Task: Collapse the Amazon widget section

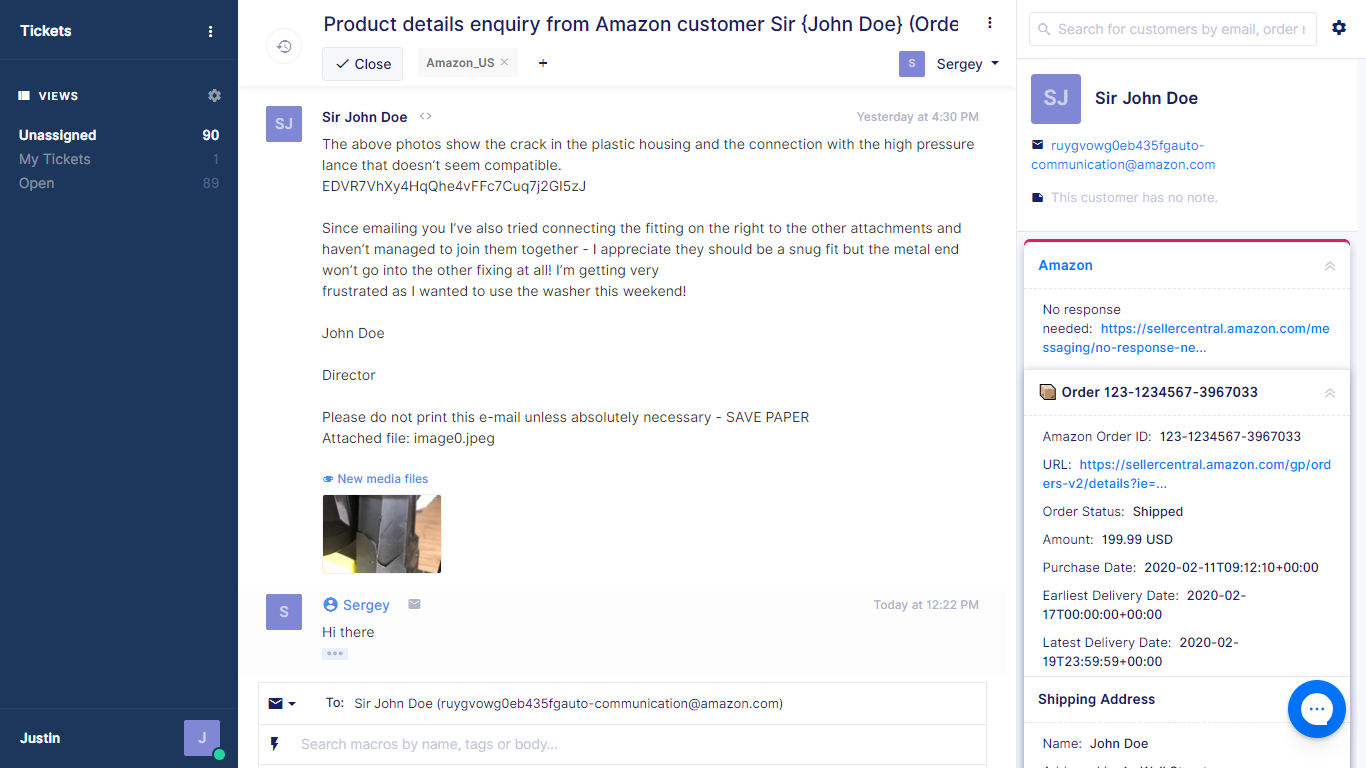Action: click(x=1330, y=266)
